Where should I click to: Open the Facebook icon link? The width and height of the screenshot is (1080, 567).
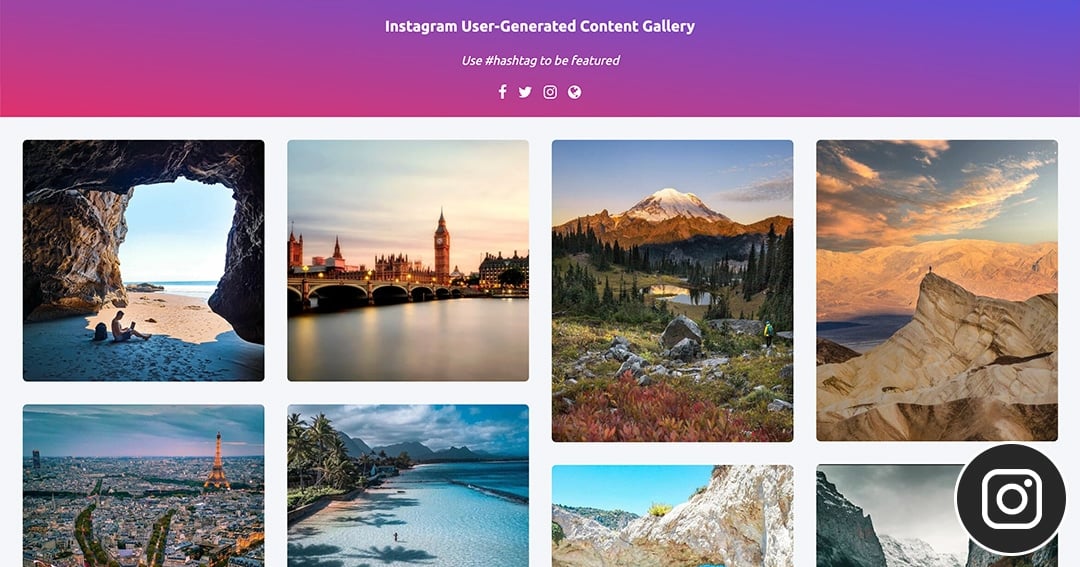503,92
